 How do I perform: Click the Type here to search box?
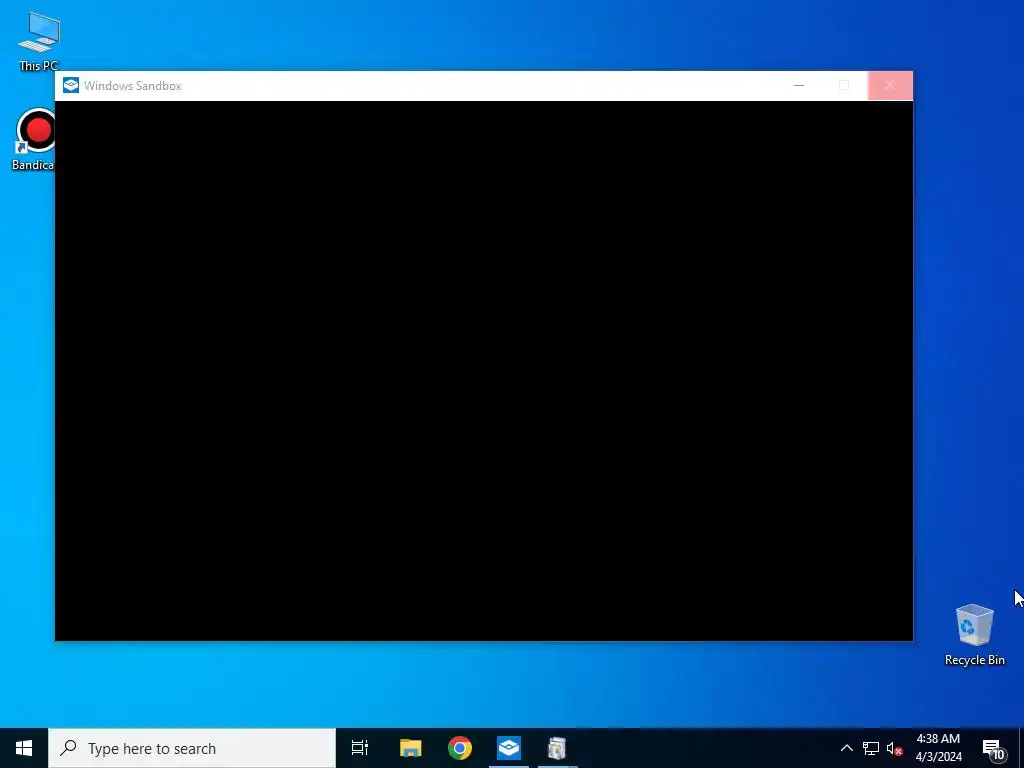(x=192, y=748)
